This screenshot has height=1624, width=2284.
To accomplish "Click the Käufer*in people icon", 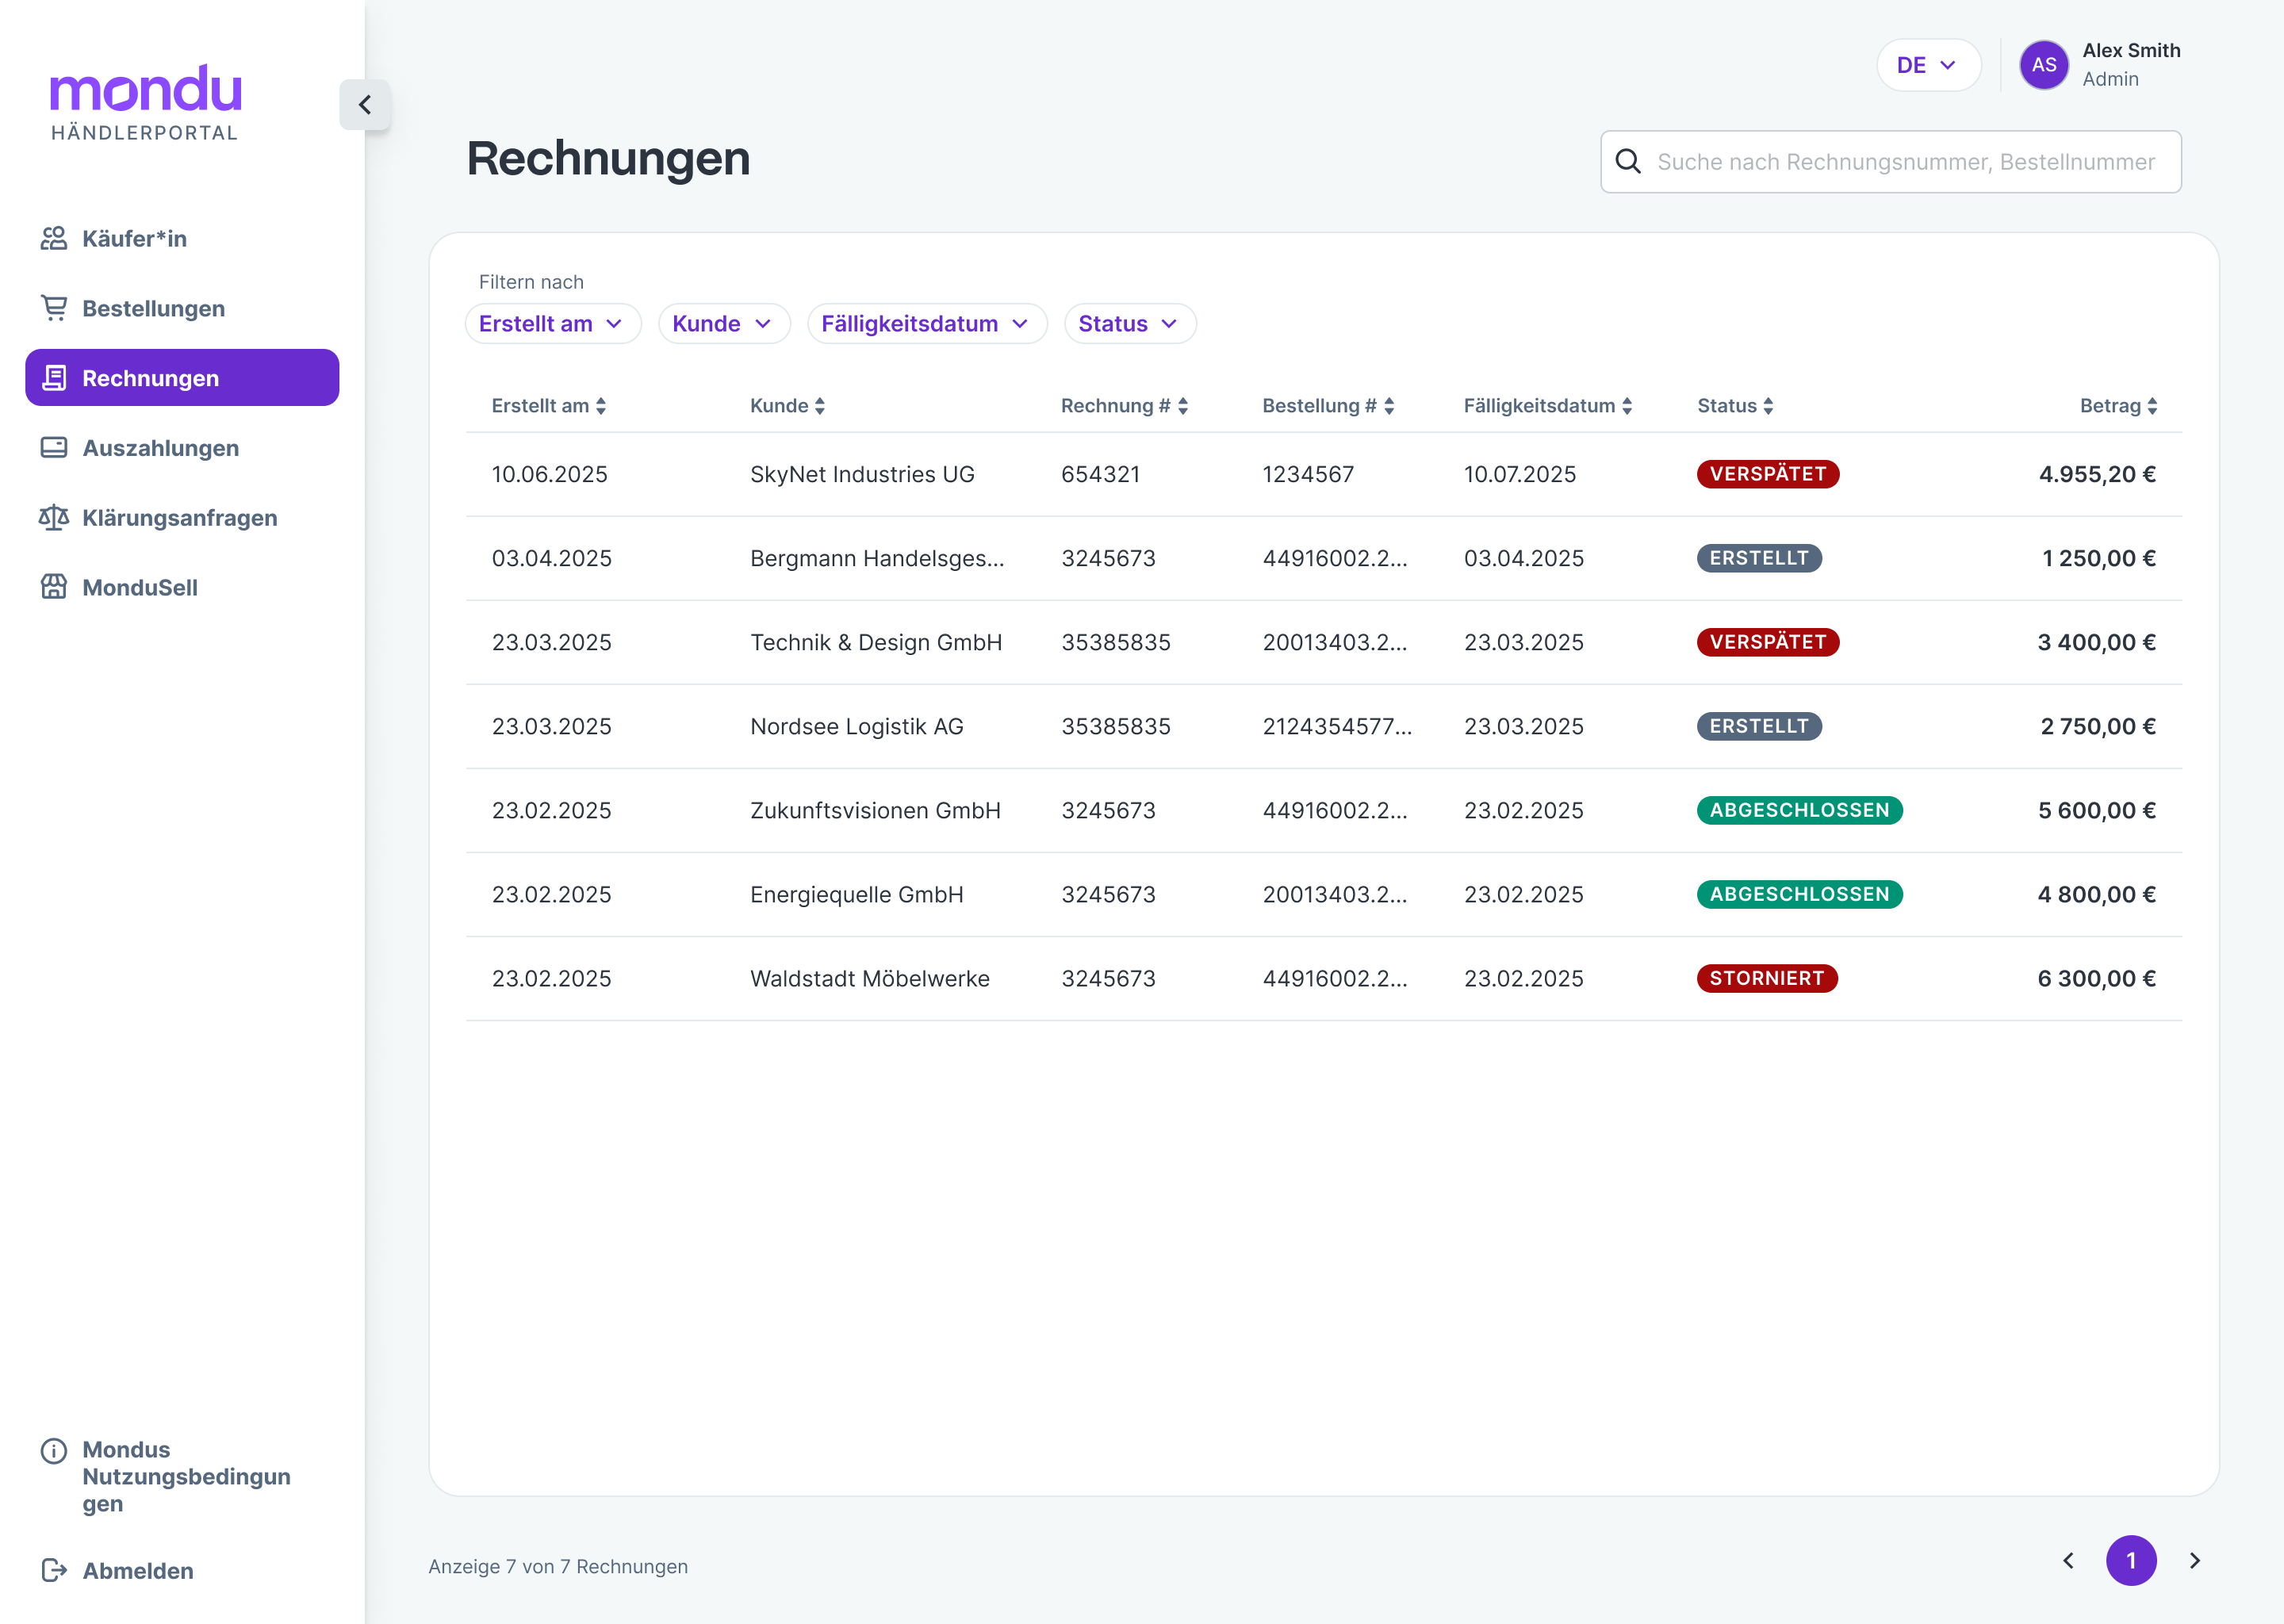I will click(x=54, y=238).
